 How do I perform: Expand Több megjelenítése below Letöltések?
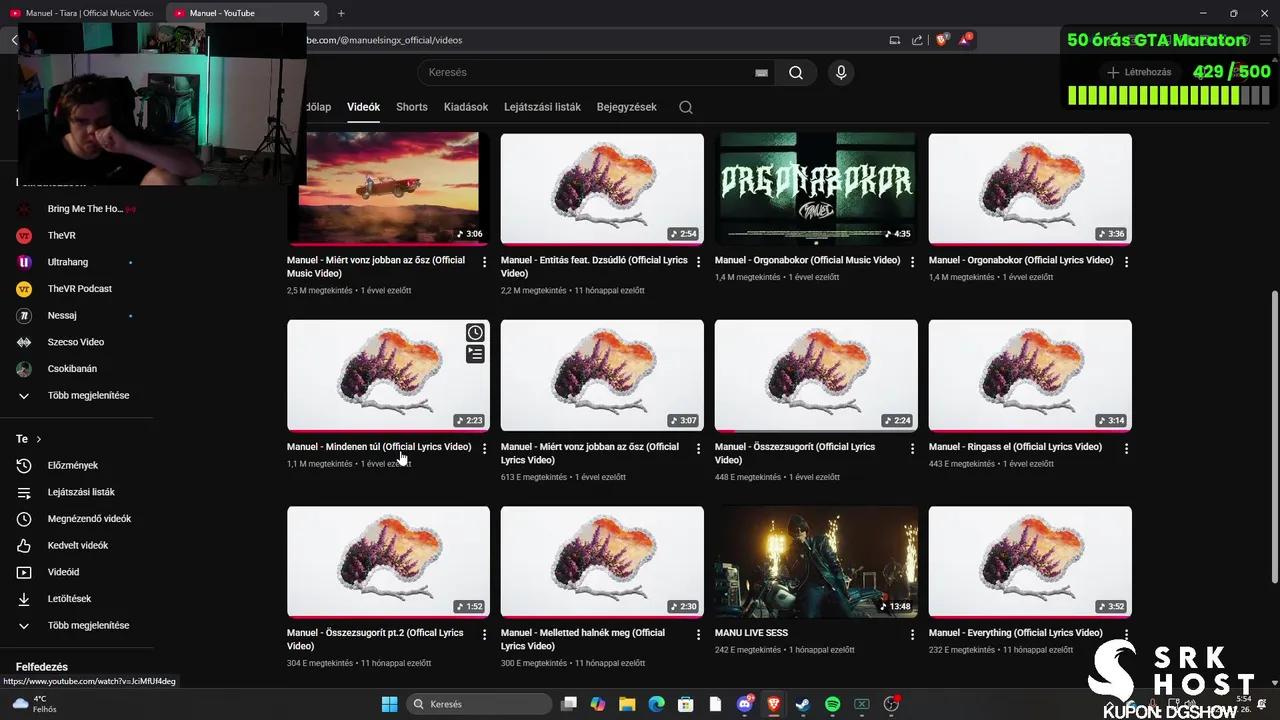[x=88, y=625]
